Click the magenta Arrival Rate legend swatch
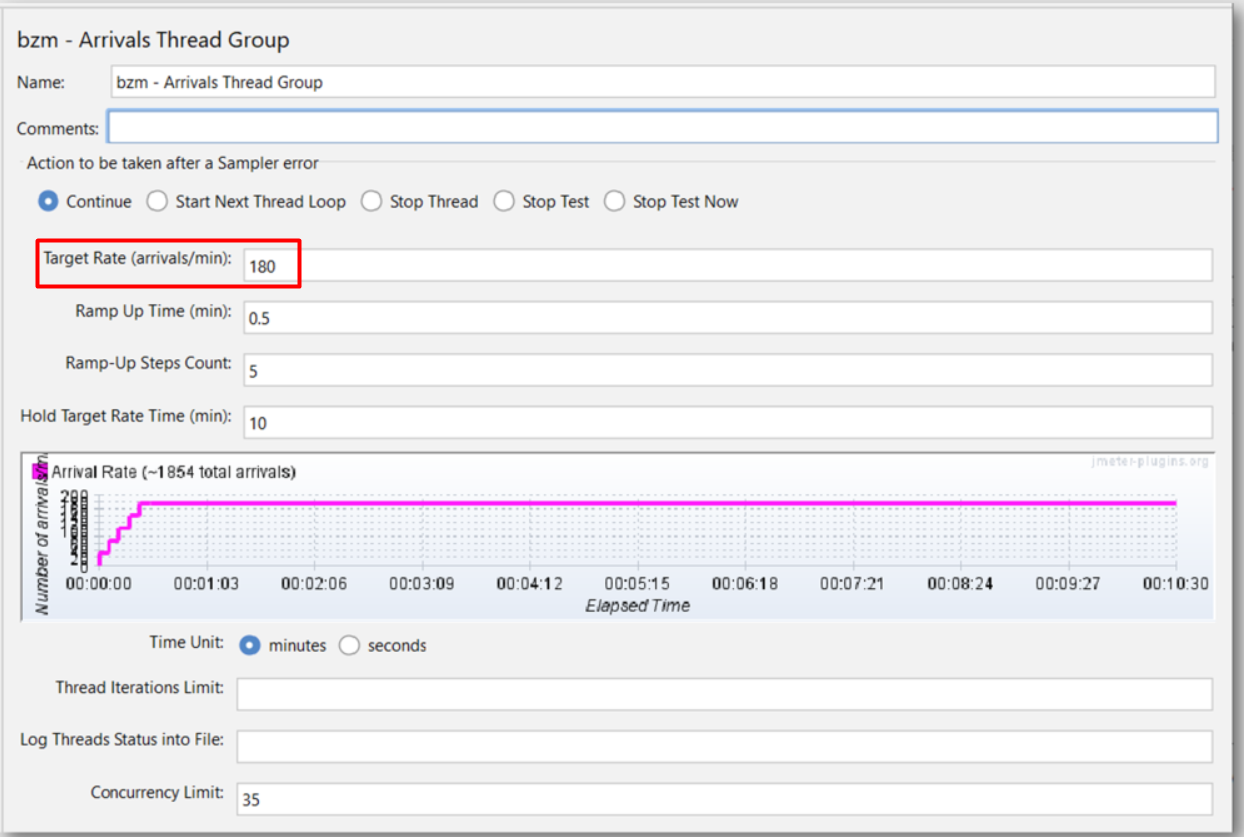 pos(40,470)
